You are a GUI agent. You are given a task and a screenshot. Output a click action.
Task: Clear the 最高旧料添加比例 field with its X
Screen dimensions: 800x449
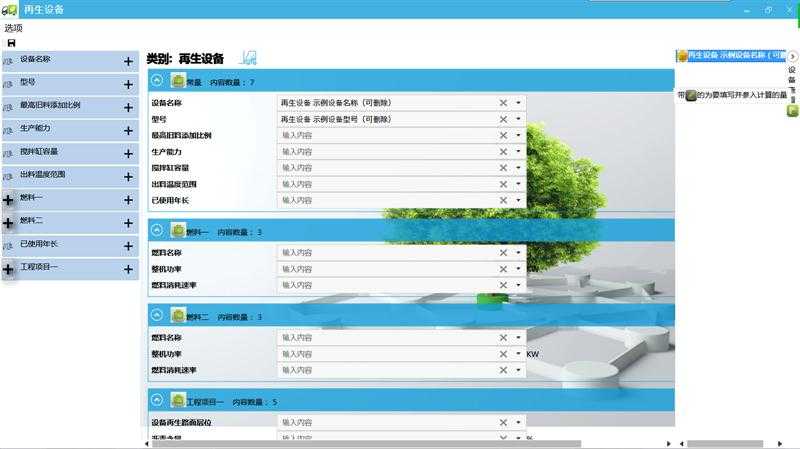[x=503, y=136]
